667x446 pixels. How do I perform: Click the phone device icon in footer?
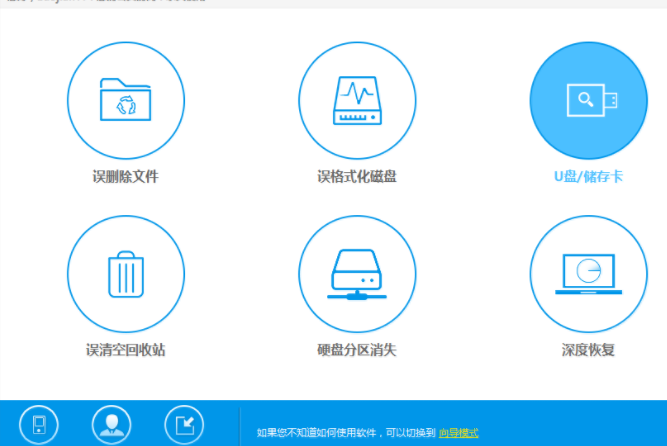click(x=39, y=426)
